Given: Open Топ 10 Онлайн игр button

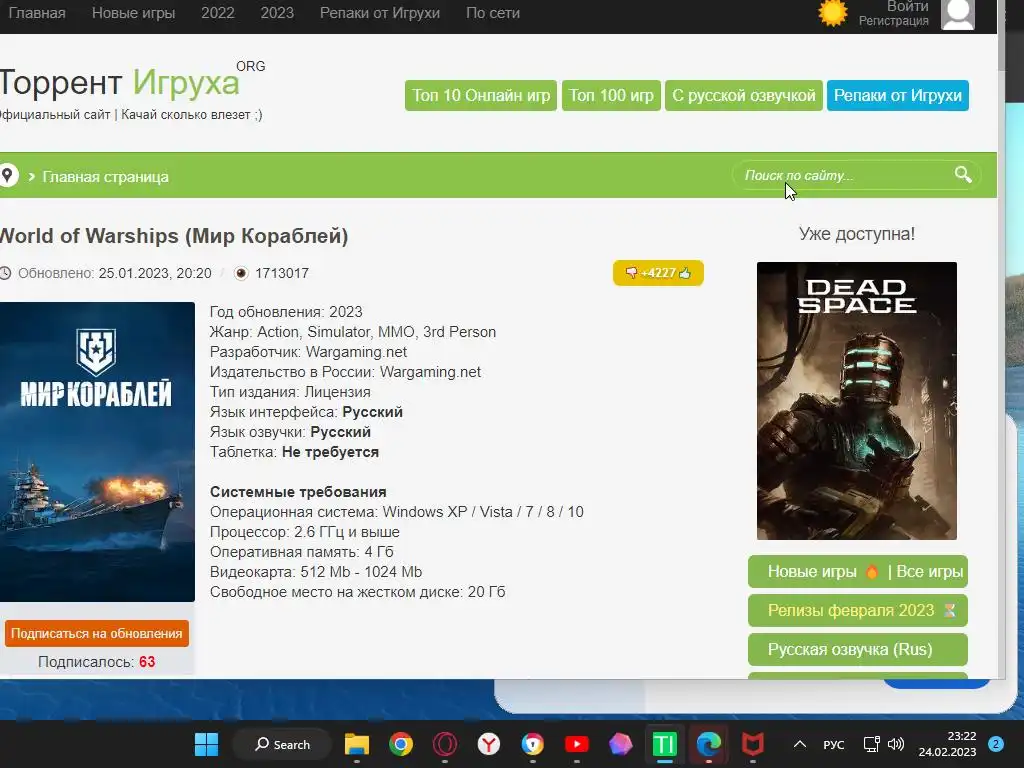Looking at the screenshot, I should click(481, 95).
